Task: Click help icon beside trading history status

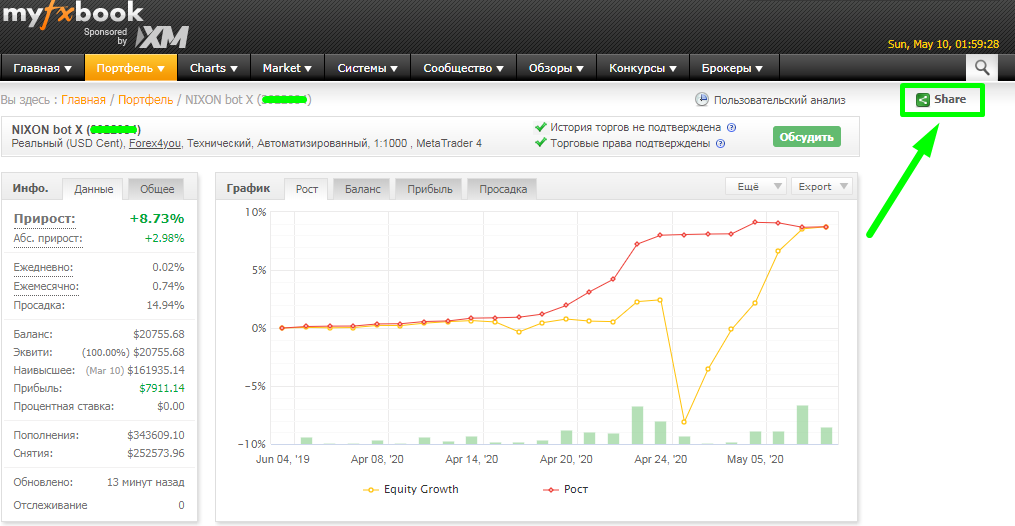Action: tap(731, 127)
